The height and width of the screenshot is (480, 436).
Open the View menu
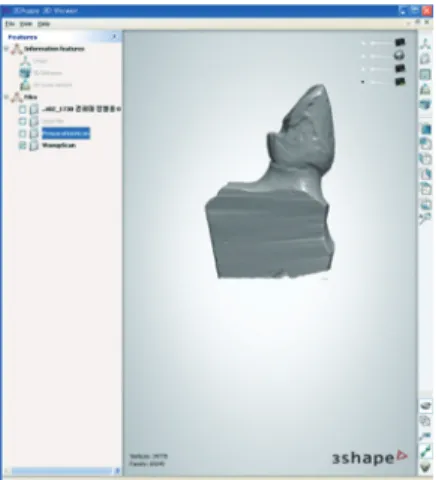(26, 24)
